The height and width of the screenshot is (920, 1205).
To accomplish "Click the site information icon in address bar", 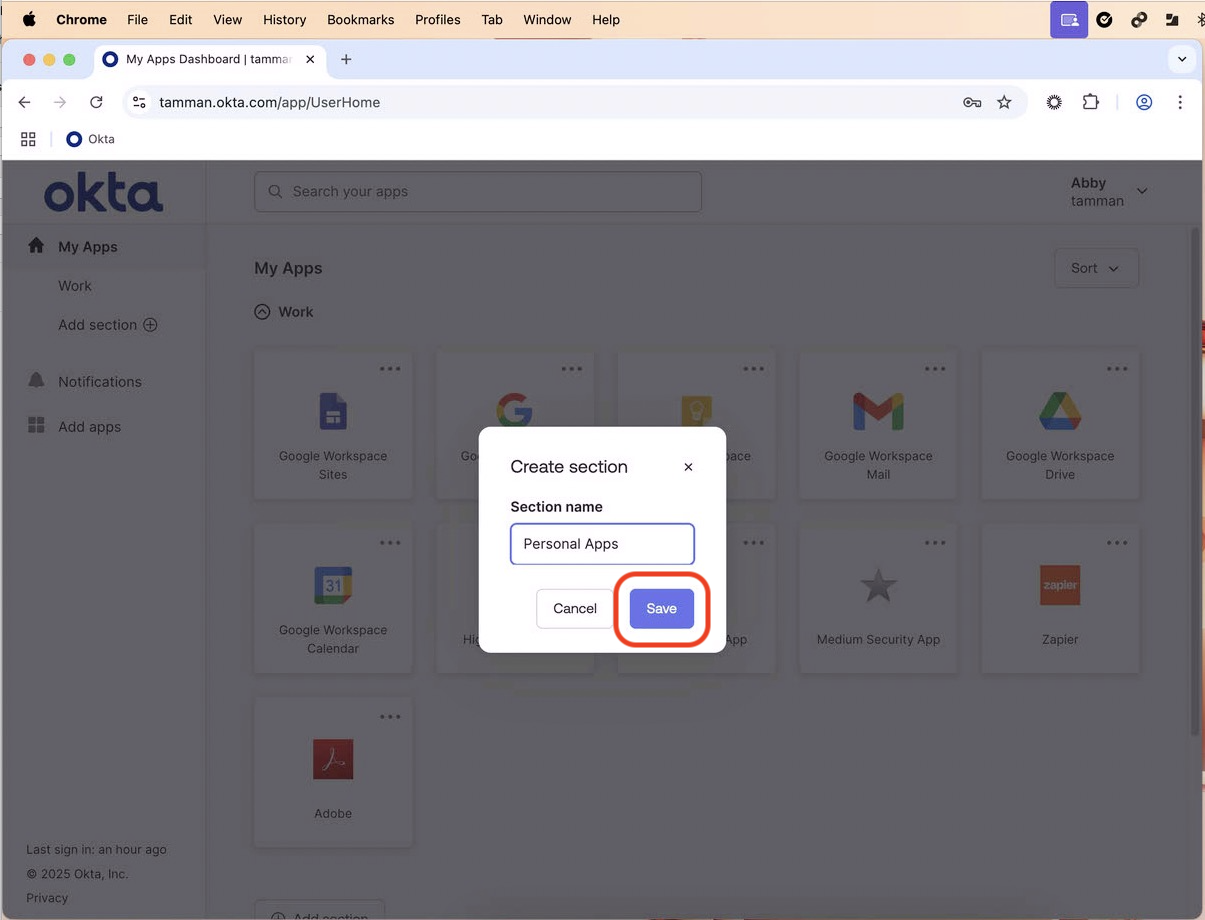I will pyautogui.click(x=140, y=102).
